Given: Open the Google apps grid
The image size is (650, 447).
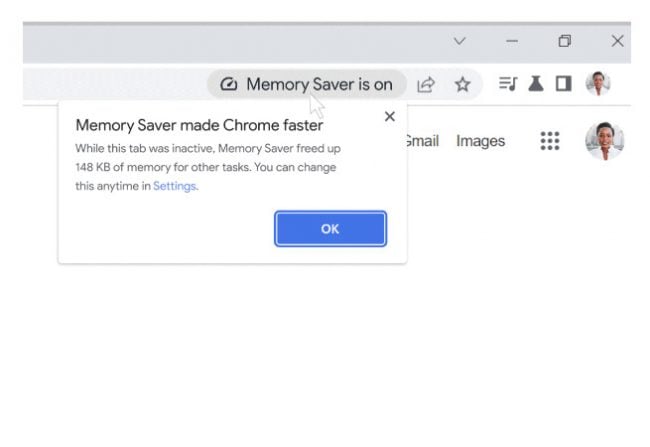Looking at the screenshot, I should (550, 141).
